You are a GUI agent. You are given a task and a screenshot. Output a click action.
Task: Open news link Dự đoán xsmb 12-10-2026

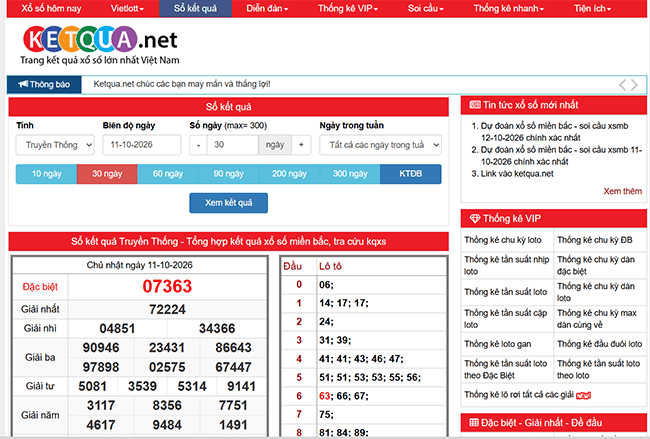554,131
